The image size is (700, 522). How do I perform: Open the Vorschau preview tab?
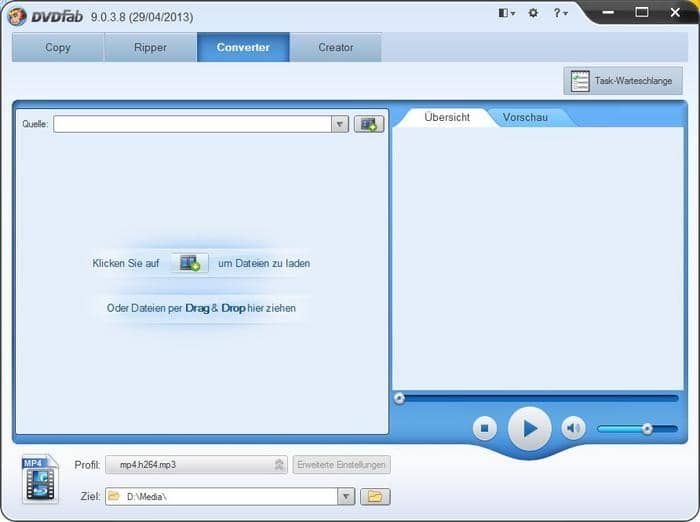click(525, 117)
